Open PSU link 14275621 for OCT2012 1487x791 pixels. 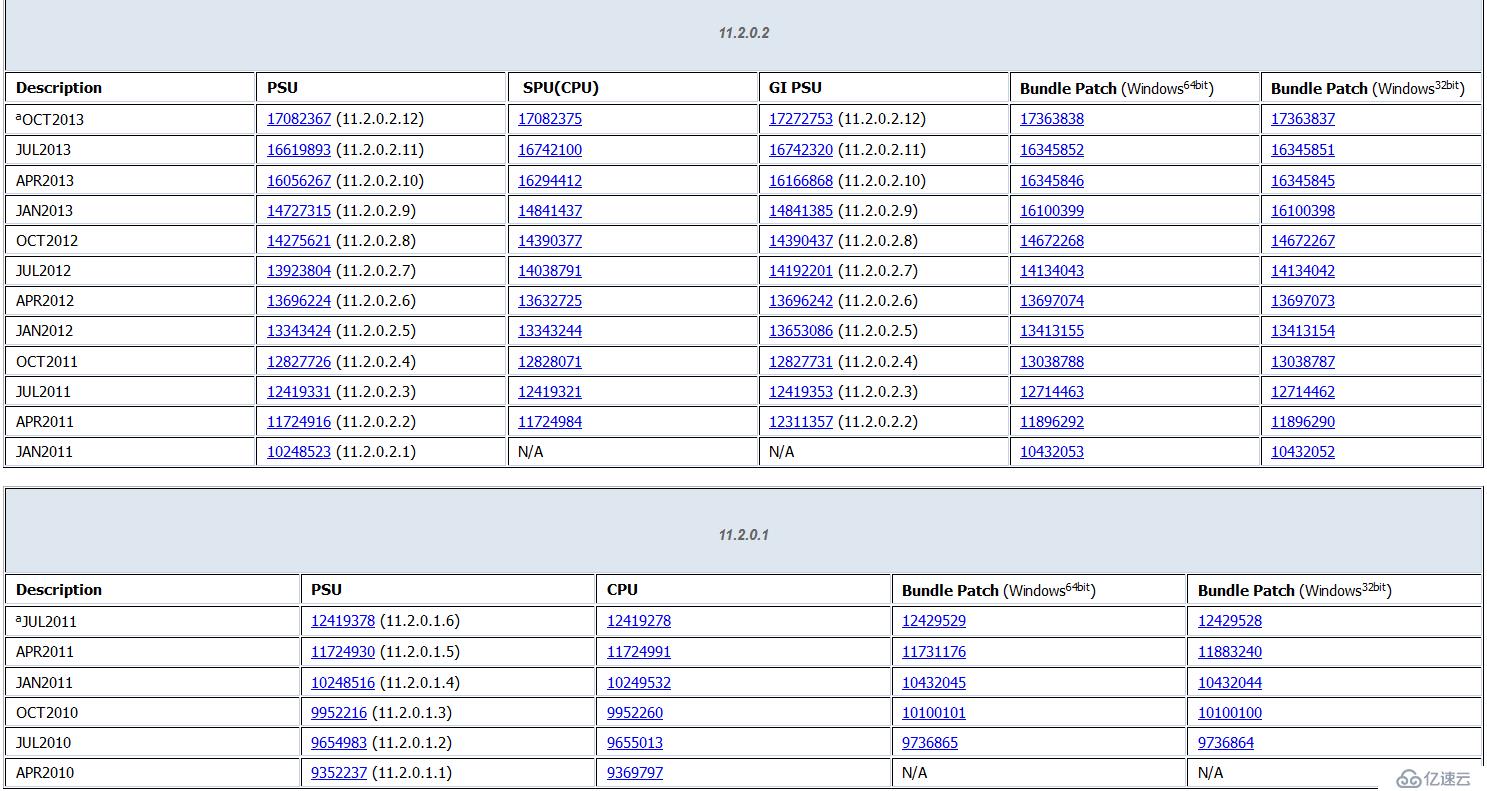[x=299, y=241]
